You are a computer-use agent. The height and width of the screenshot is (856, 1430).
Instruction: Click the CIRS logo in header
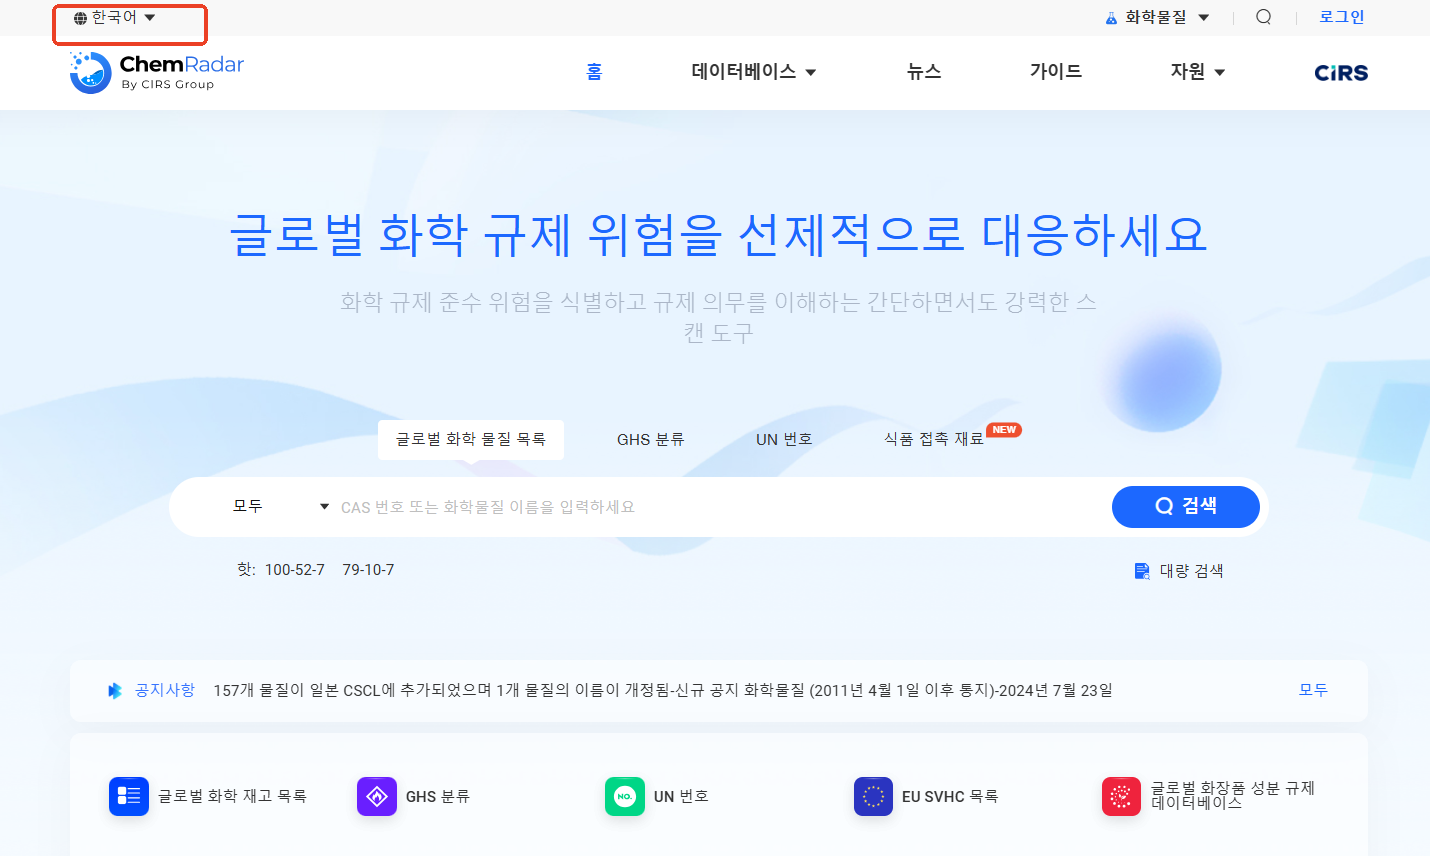[x=1340, y=73]
